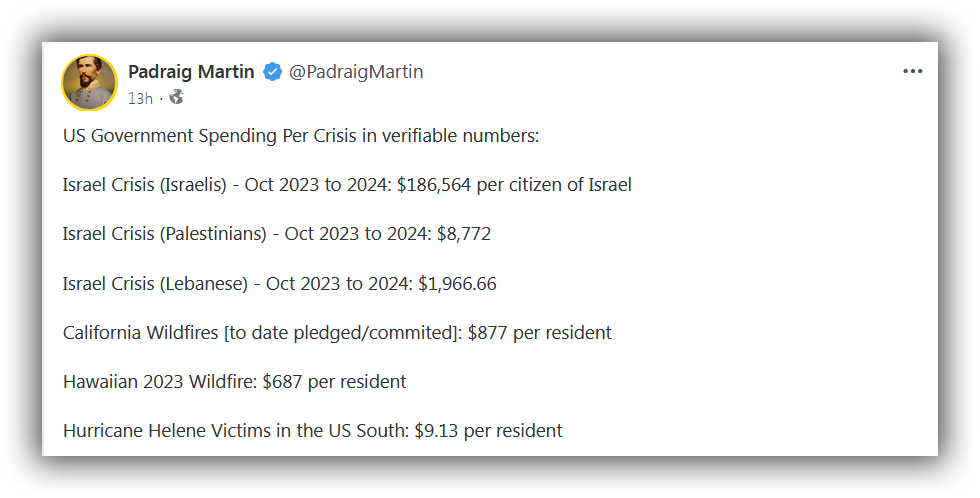Screen dimensions: 980x498
Task: Click the $8,772 amount
Action: 464,234
